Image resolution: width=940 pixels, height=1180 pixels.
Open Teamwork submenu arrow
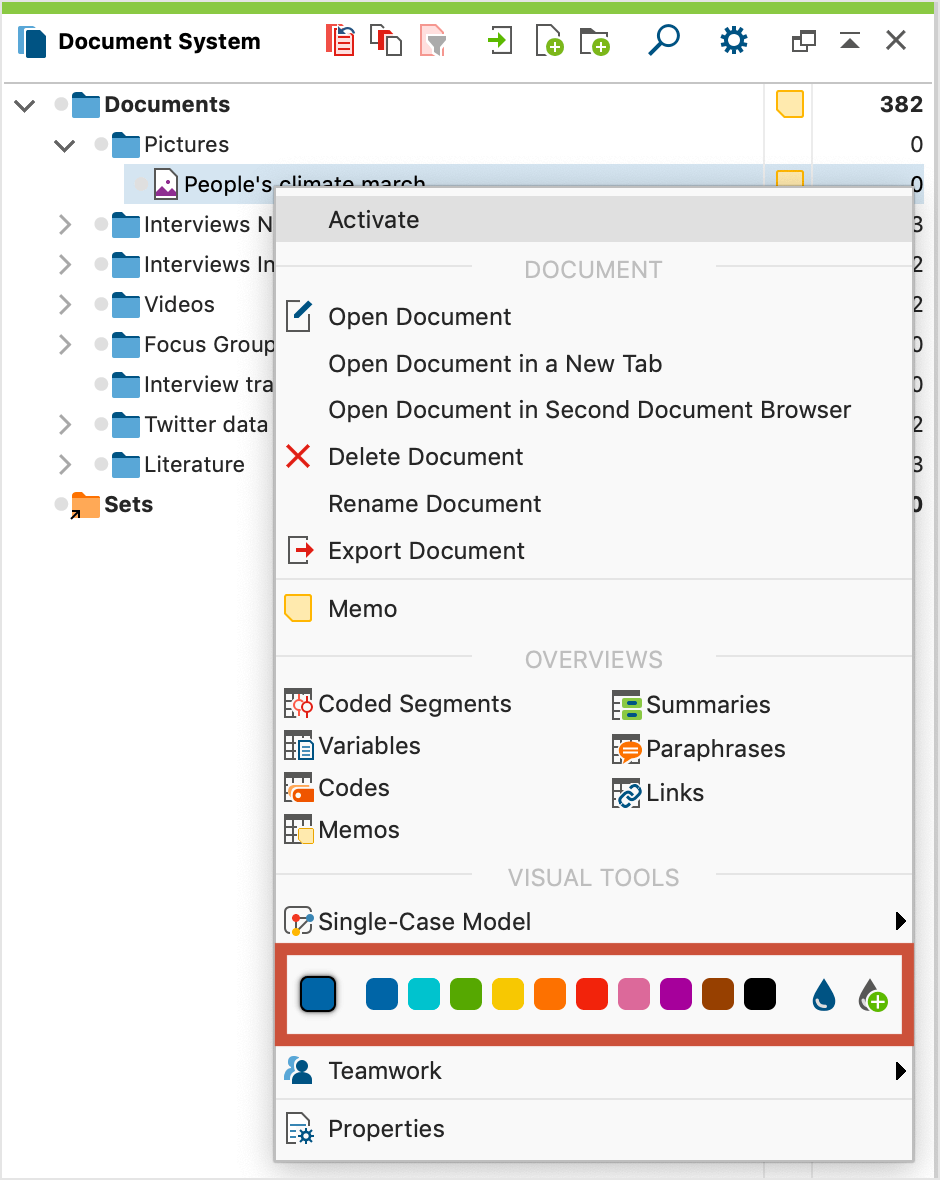900,1071
